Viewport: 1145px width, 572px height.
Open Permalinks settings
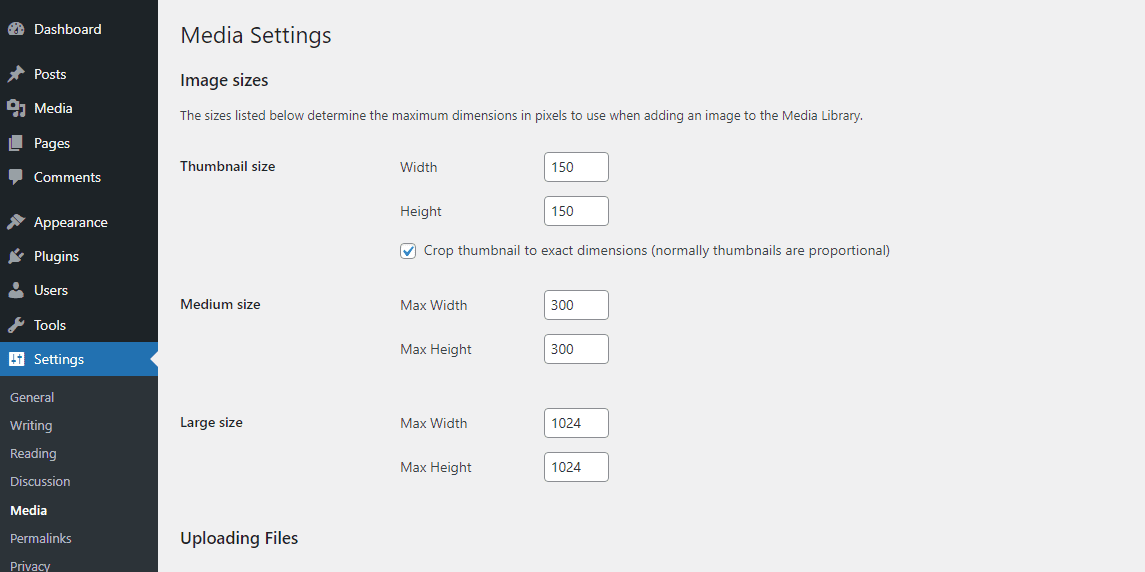41,538
